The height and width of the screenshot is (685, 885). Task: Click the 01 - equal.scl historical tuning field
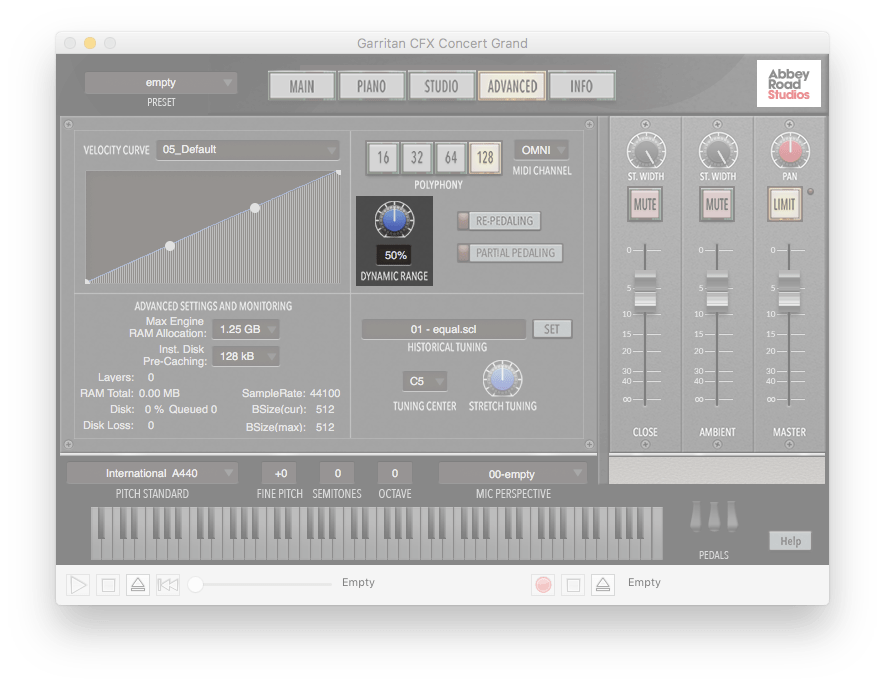[444, 329]
